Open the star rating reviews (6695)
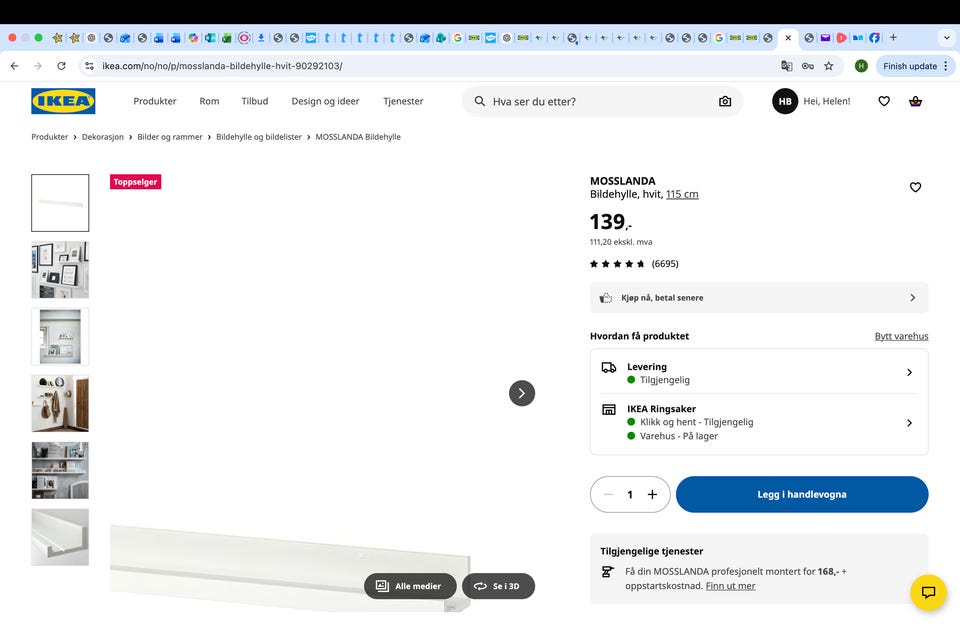The height and width of the screenshot is (624, 960). click(x=634, y=264)
